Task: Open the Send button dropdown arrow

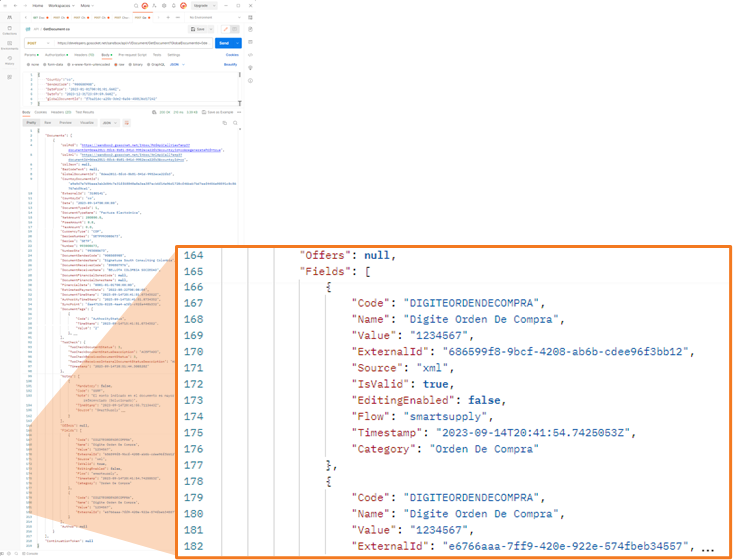Action: coord(237,43)
